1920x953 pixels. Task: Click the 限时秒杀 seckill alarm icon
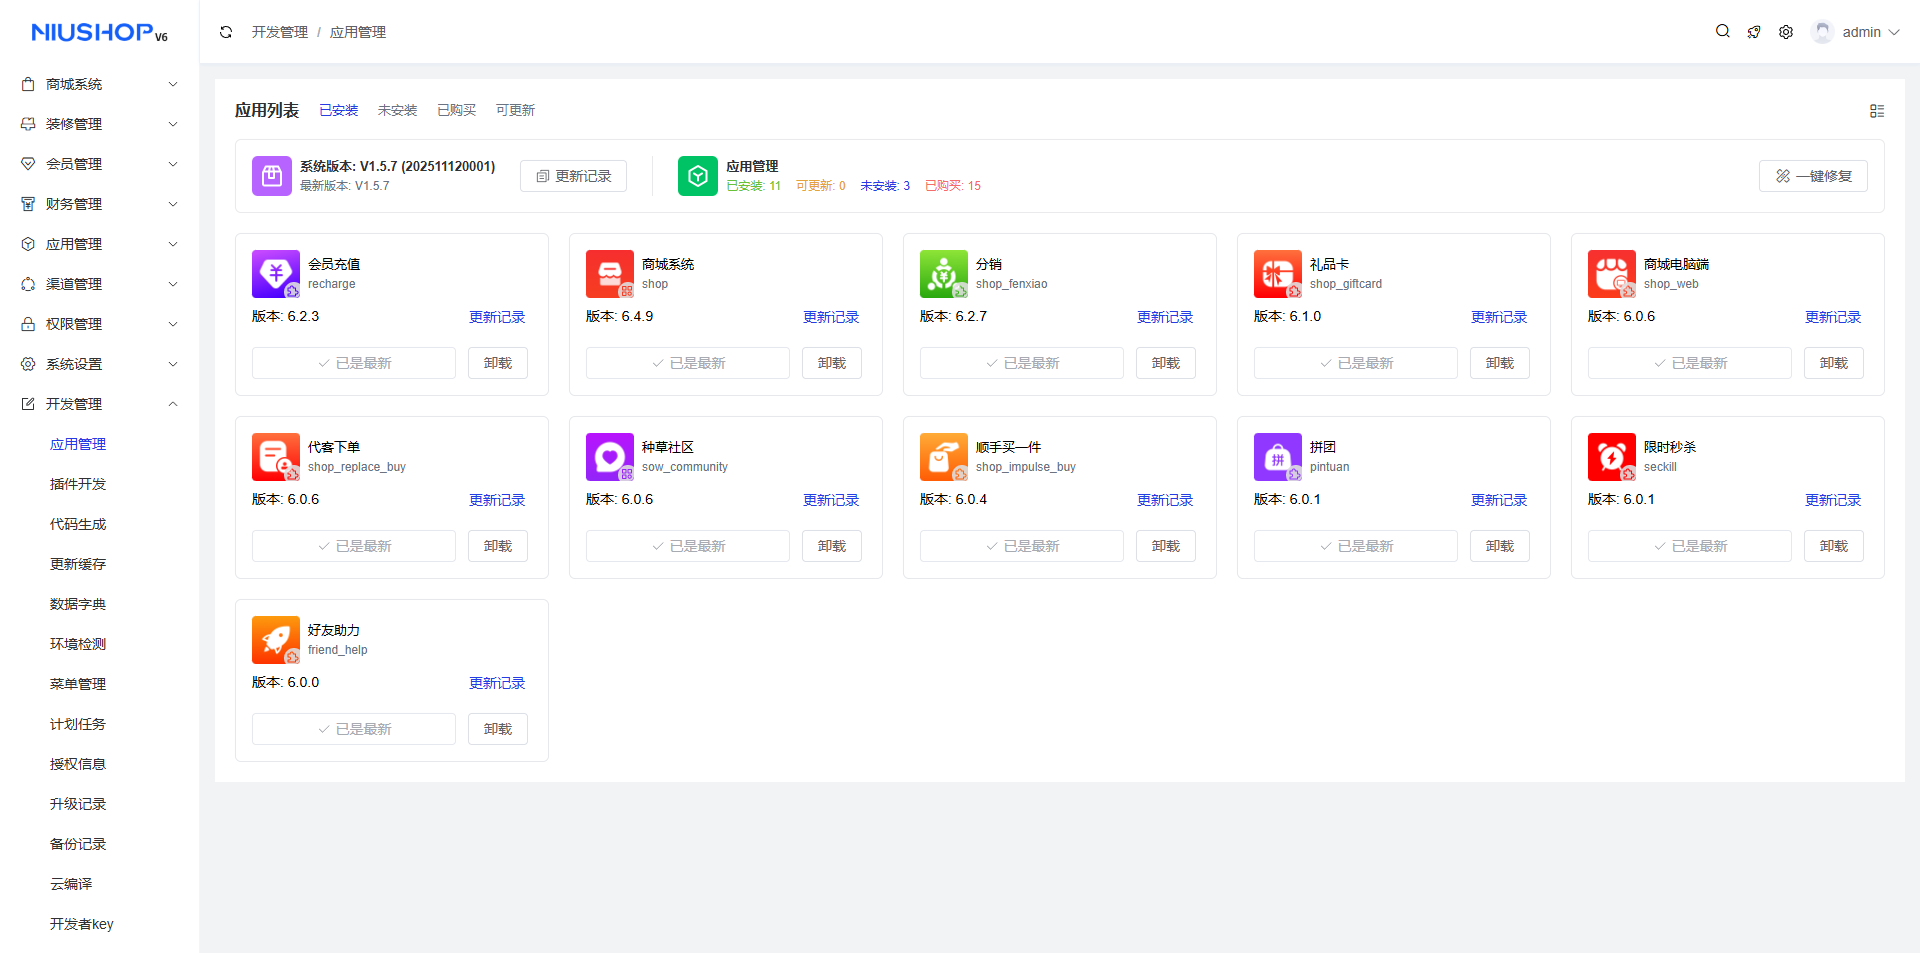[x=1611, y=457]
